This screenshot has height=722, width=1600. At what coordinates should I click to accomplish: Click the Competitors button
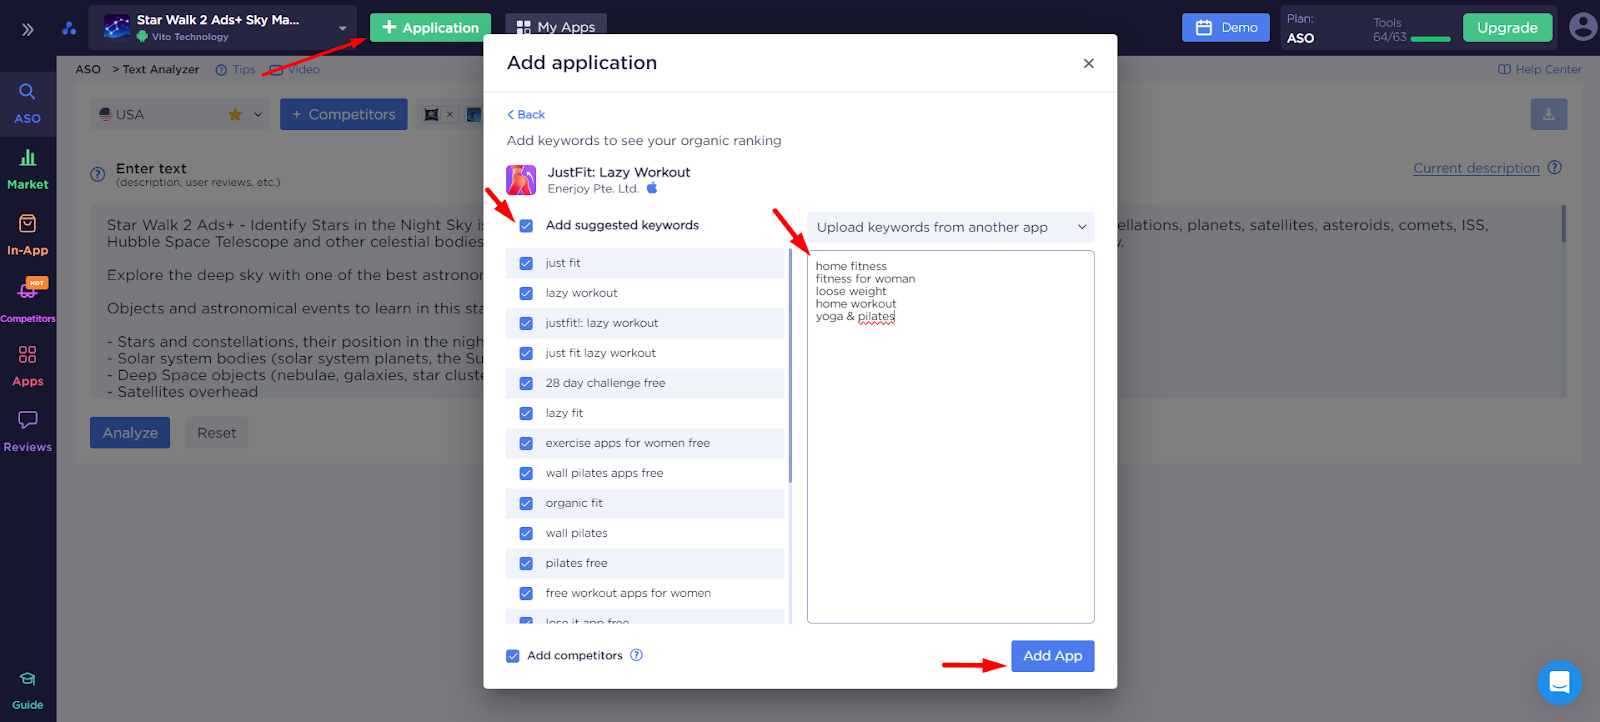pos(343,114)
